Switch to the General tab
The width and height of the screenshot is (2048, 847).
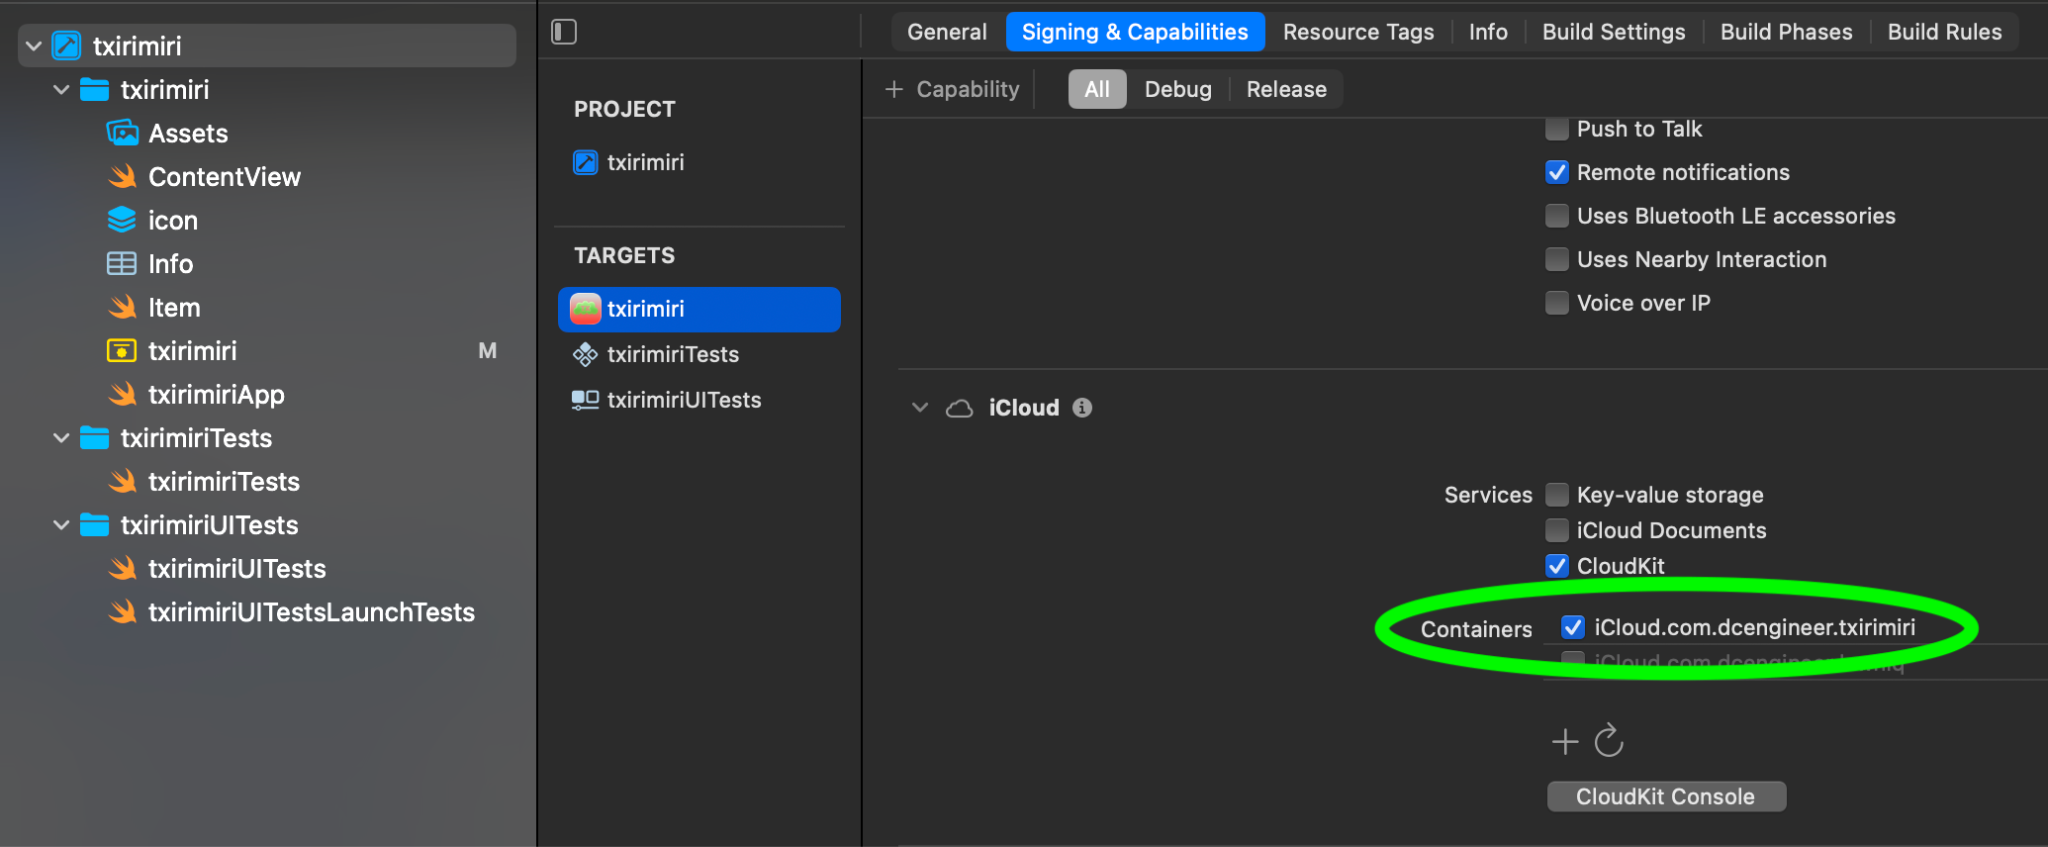pos(946,32)
